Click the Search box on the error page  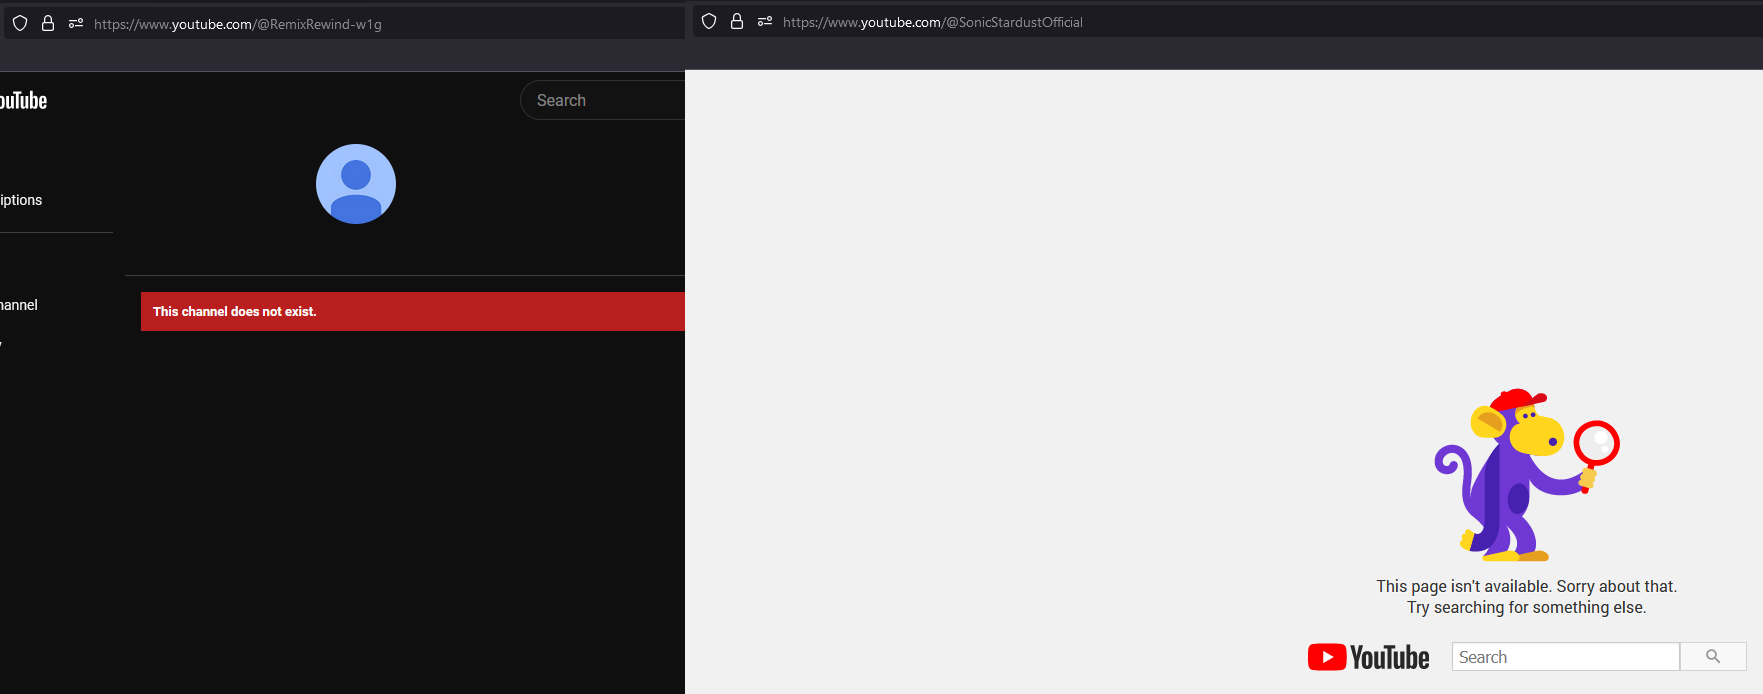click(1565, 657)
